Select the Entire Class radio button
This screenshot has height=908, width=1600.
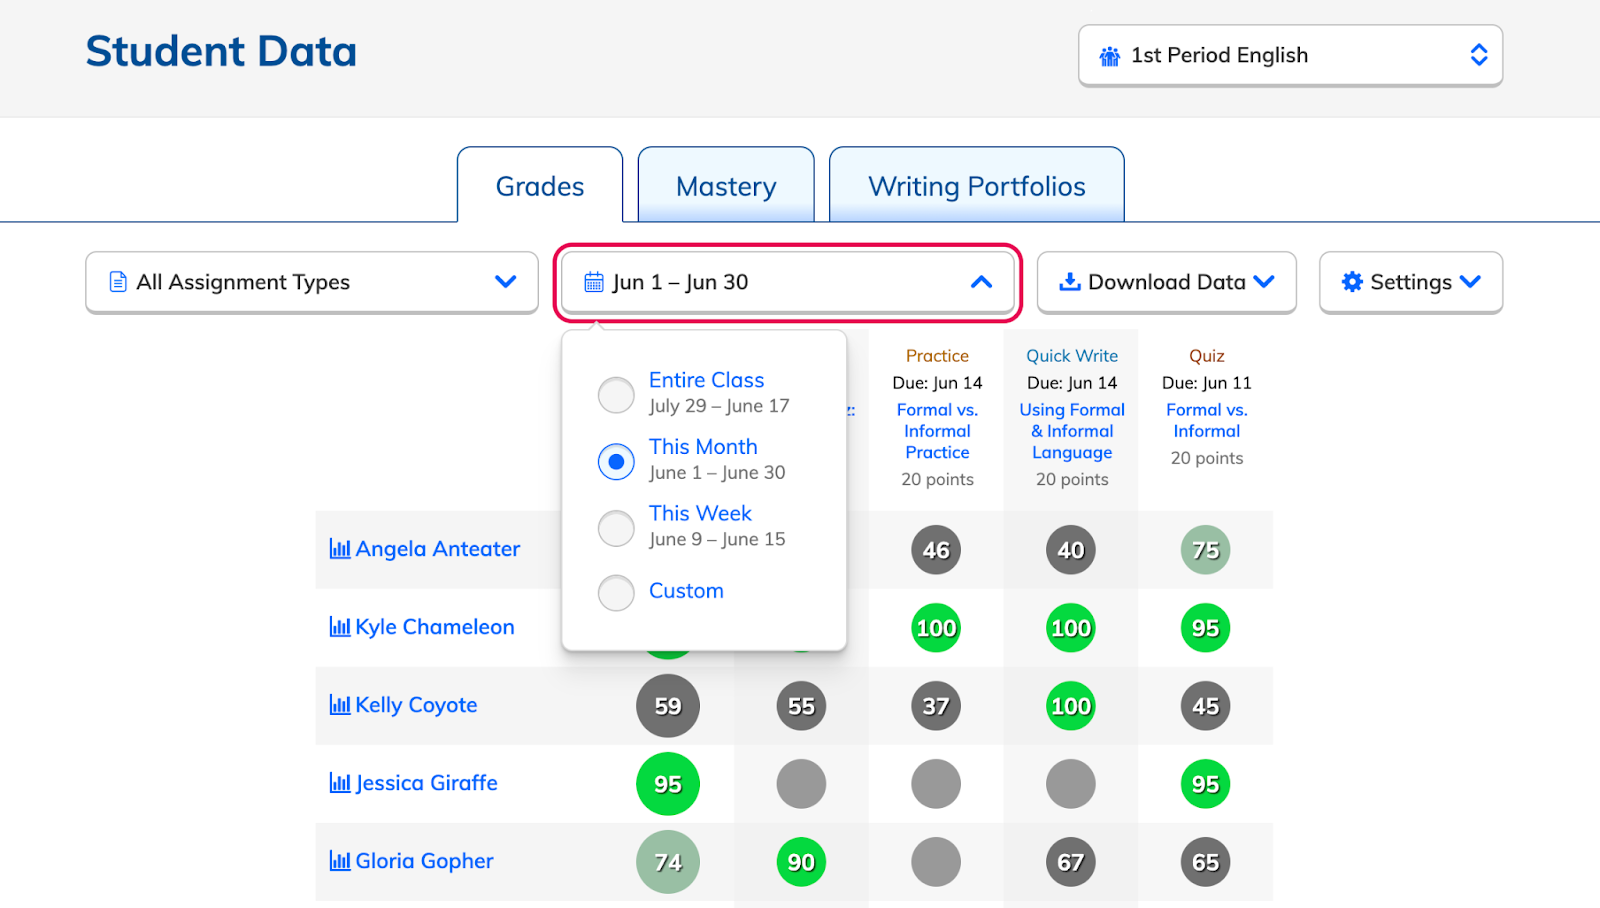tap(616, 395)
